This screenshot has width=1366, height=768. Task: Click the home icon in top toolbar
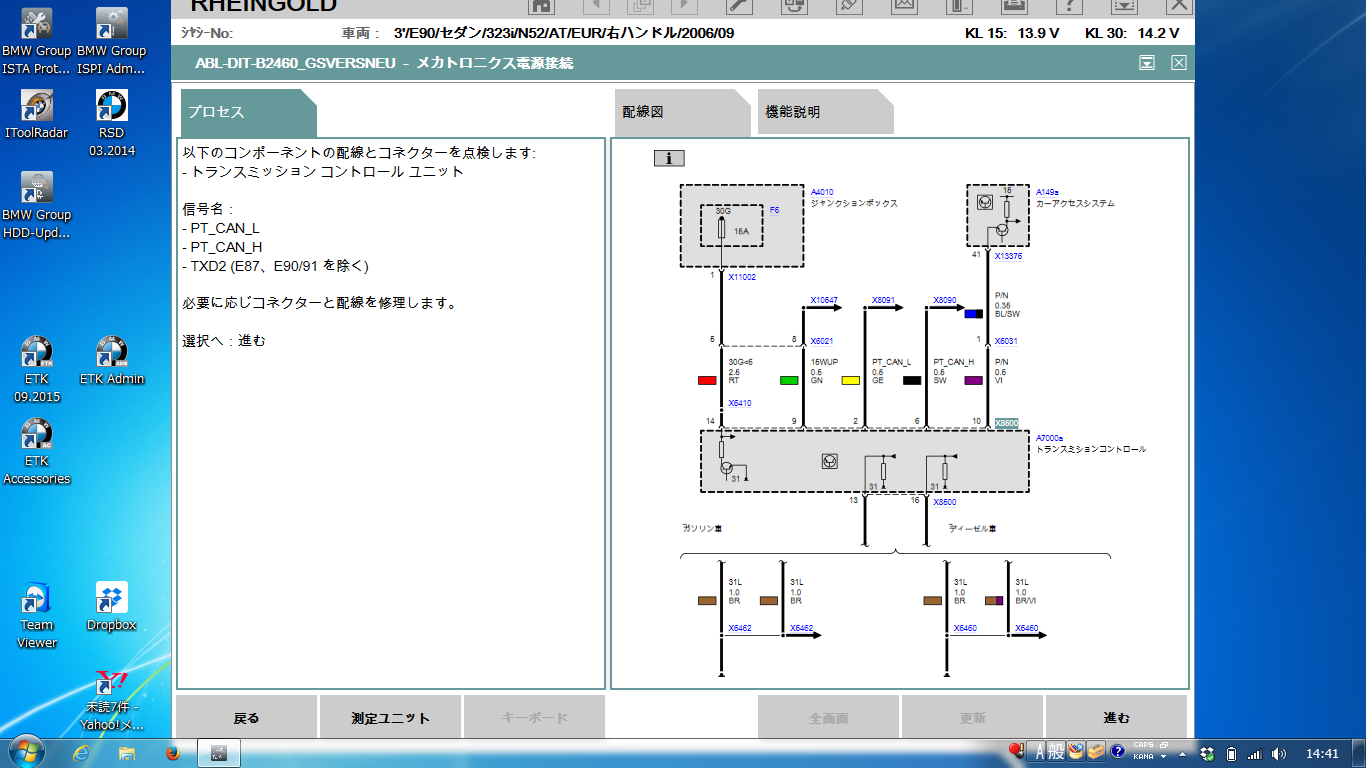point(541,5)
